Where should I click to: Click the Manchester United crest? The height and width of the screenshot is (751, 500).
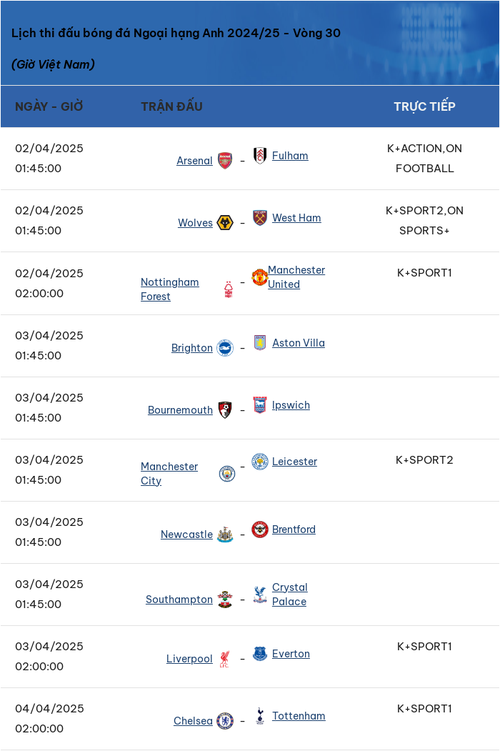(260, 277)
